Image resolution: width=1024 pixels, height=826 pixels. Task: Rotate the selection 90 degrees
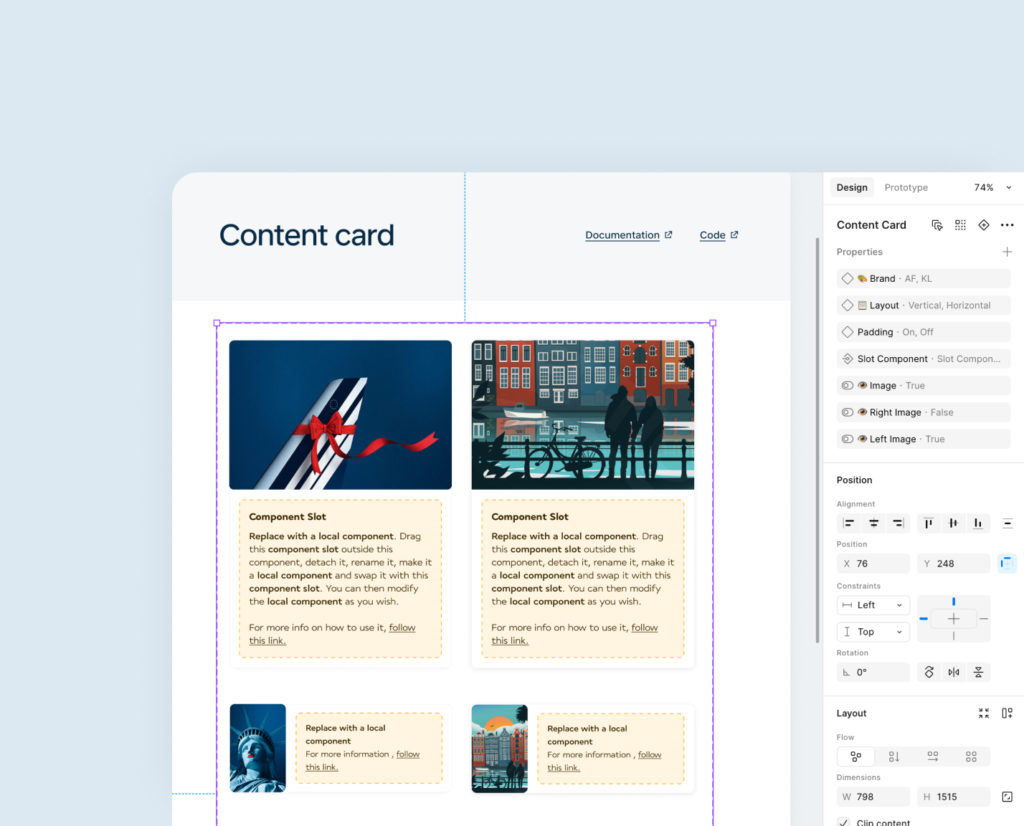click(928, 672)
